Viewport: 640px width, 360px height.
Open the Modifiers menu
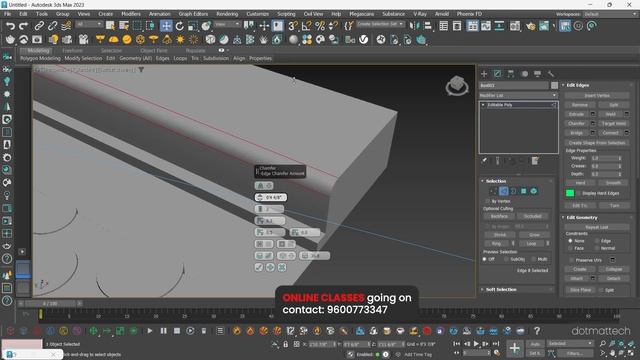[x=131, y=14]
